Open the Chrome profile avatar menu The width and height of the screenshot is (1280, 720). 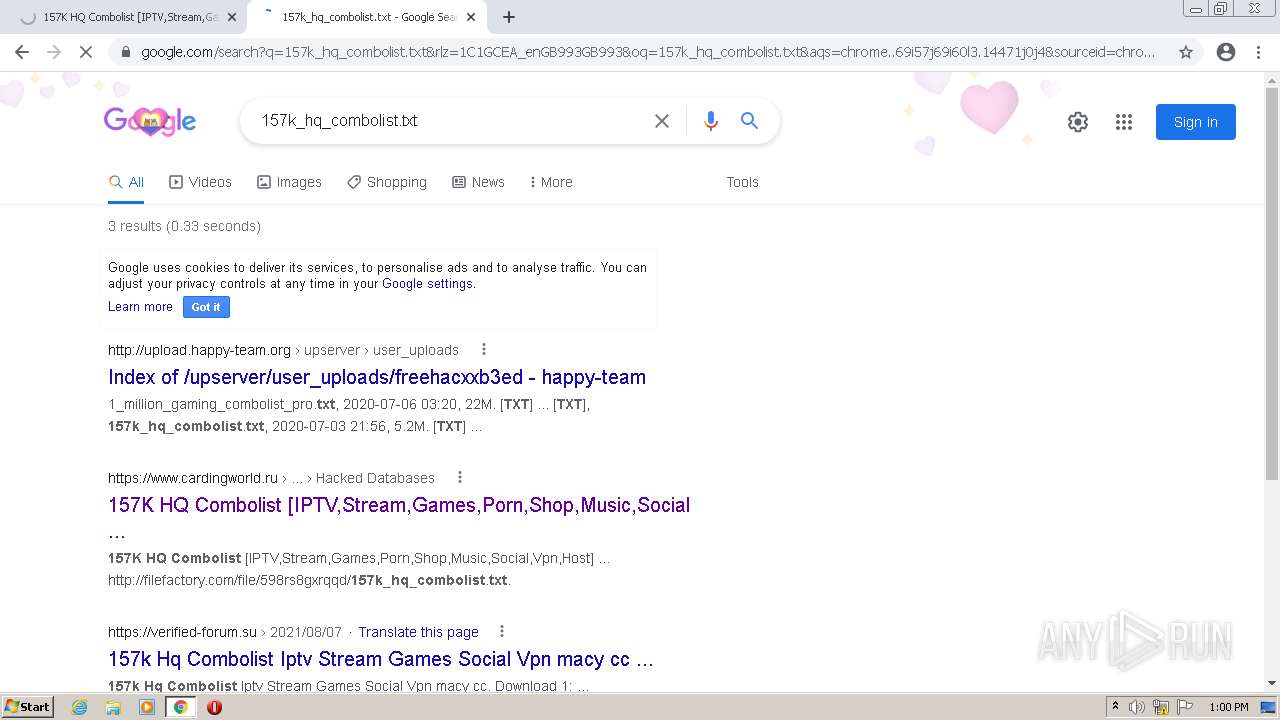1226,52
